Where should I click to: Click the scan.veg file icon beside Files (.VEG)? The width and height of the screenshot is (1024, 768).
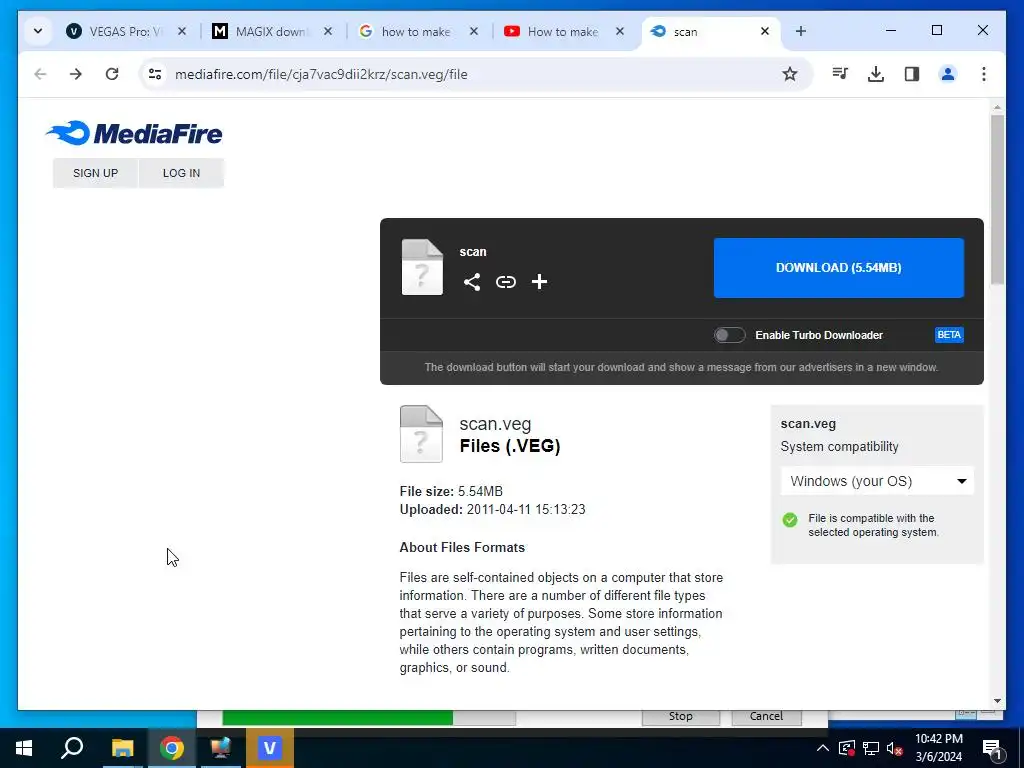(x=421, y=434)
